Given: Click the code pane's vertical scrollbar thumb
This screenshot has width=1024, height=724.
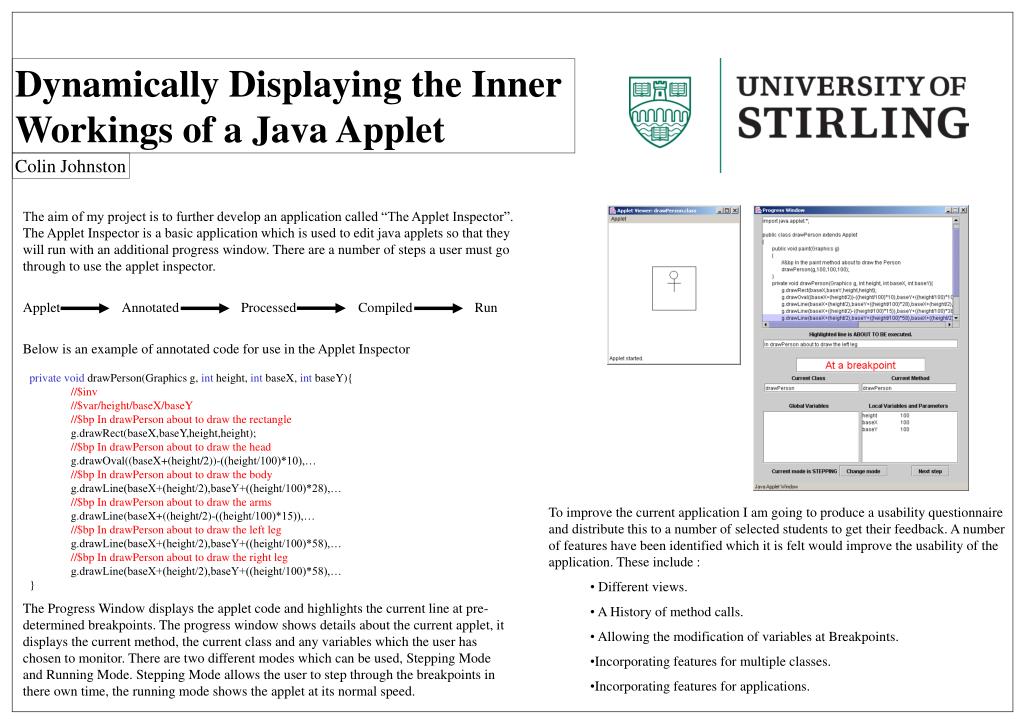Looking at the screenshot, I should [x=956, y=260].
